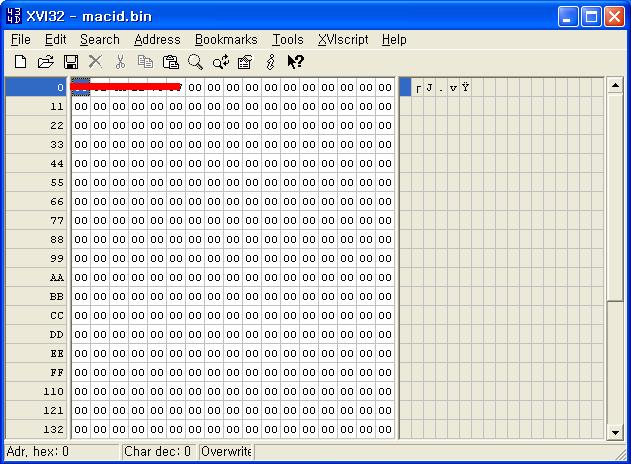Select address row CC

36,315
